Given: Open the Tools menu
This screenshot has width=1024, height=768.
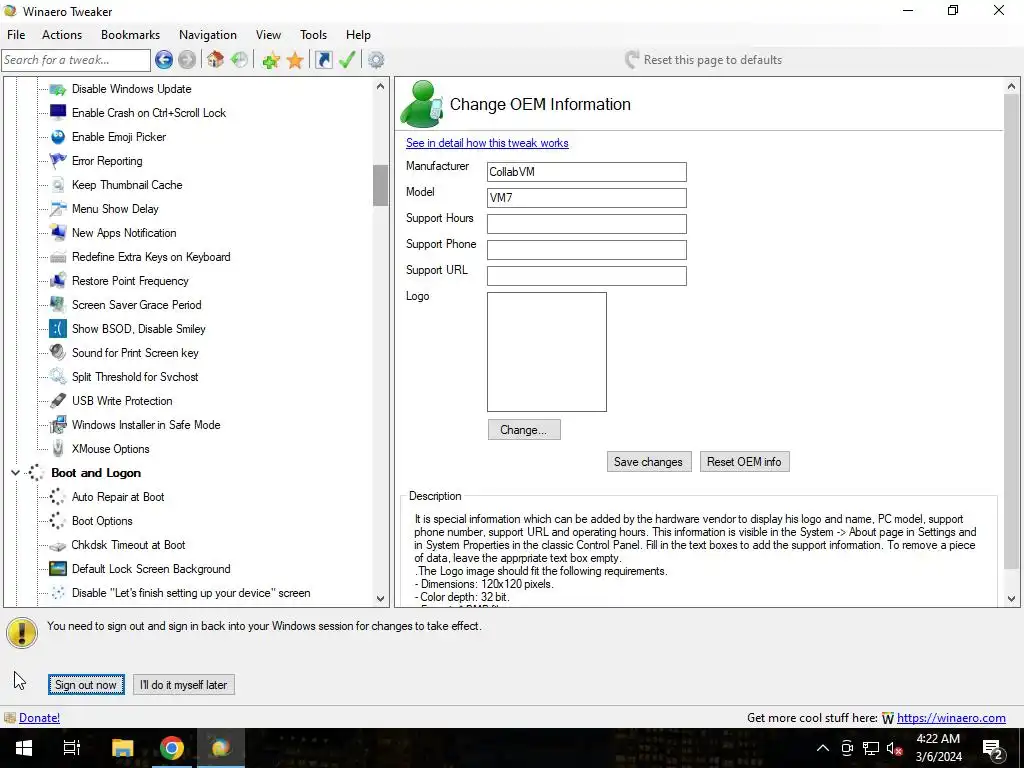Looking at the screenshot, I should pyautogui.click(x=313, y=35).
